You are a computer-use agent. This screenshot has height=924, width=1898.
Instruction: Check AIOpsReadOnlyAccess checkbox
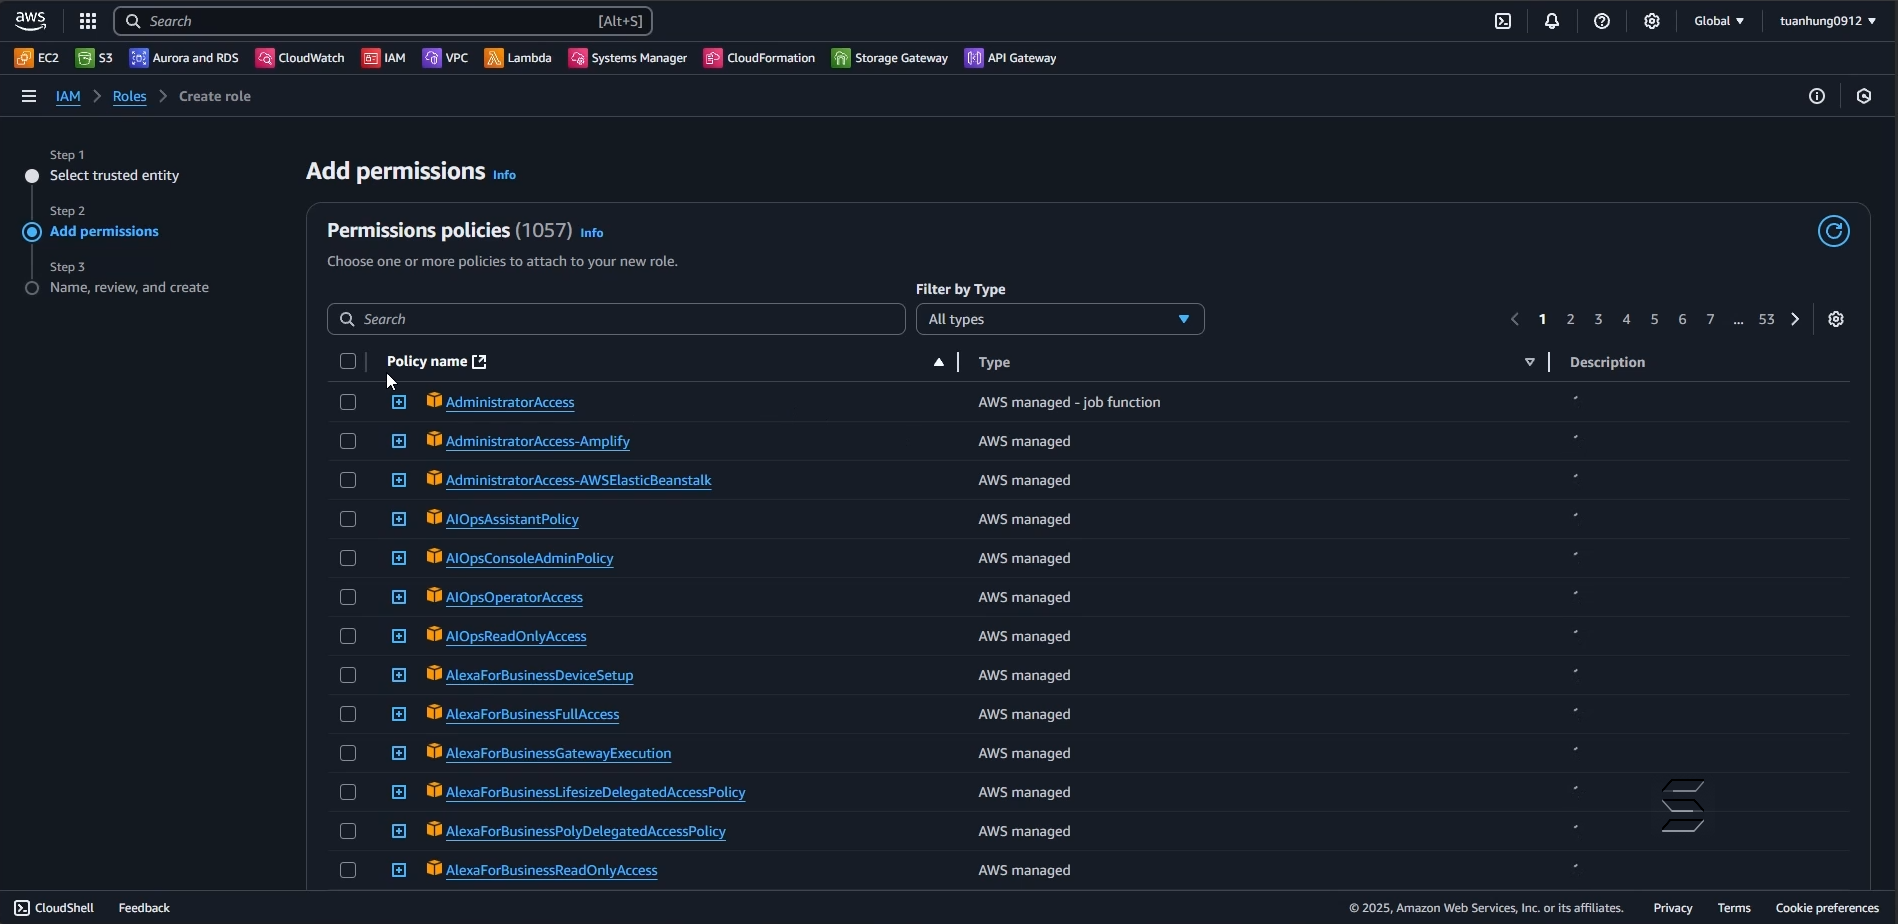click(x=348, y=636)
